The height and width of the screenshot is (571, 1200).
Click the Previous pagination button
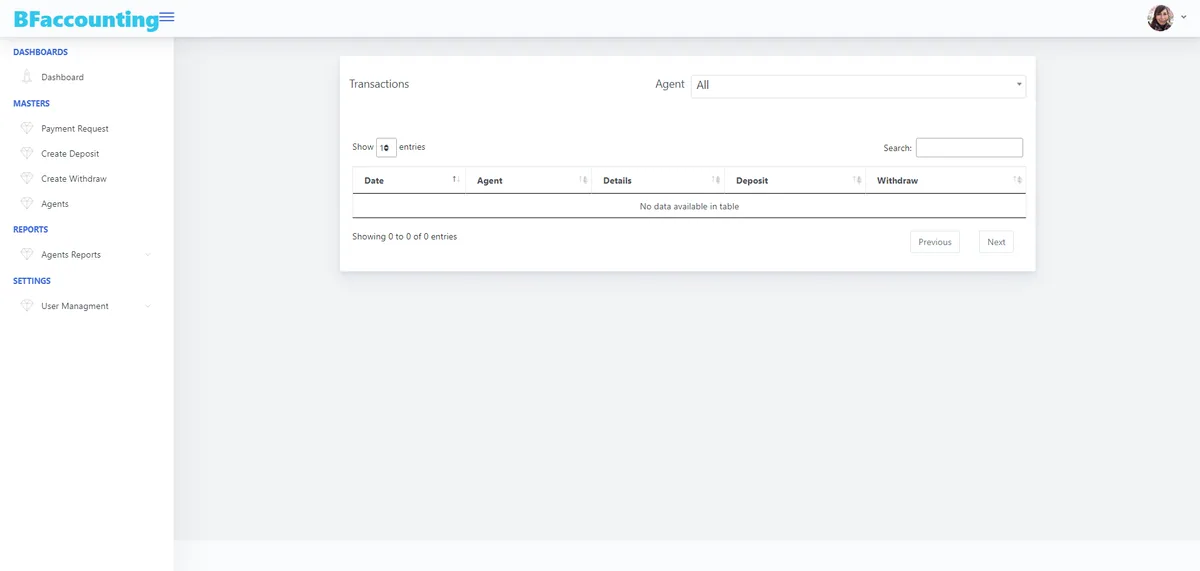pyautogui.click(x=935, y=242)
